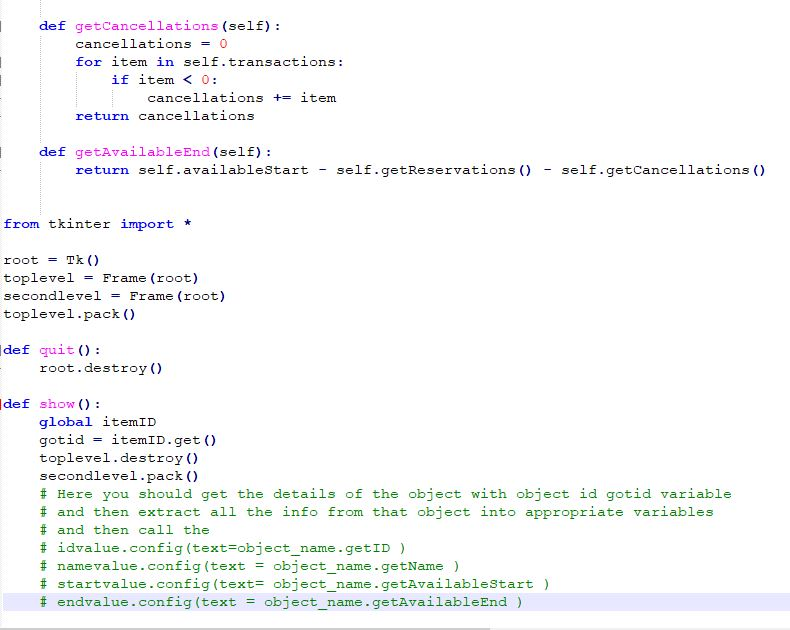Click 'self.availableStart' in the return statement
The width and height of the screenshot is (790, 630).
click(x=223, y=170)
